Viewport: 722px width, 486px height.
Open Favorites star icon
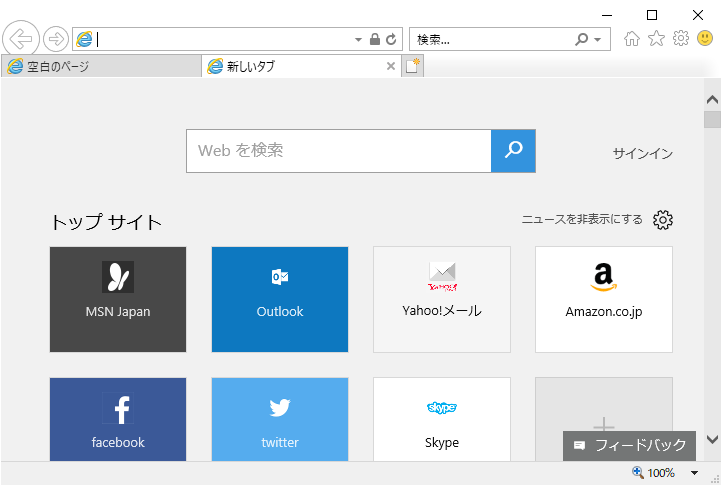pyautogui.click(x=656, y=39)
